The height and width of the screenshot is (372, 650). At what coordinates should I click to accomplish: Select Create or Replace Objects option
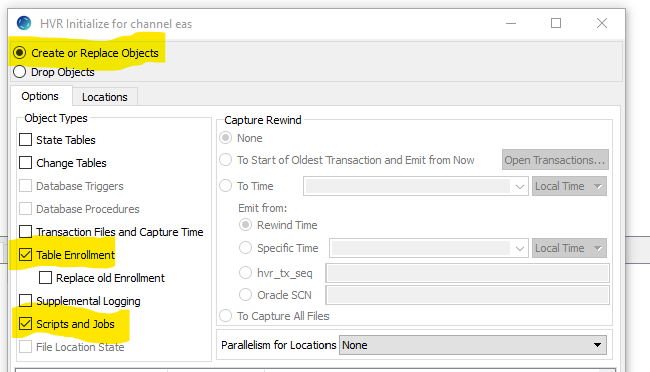coord(19,53)
